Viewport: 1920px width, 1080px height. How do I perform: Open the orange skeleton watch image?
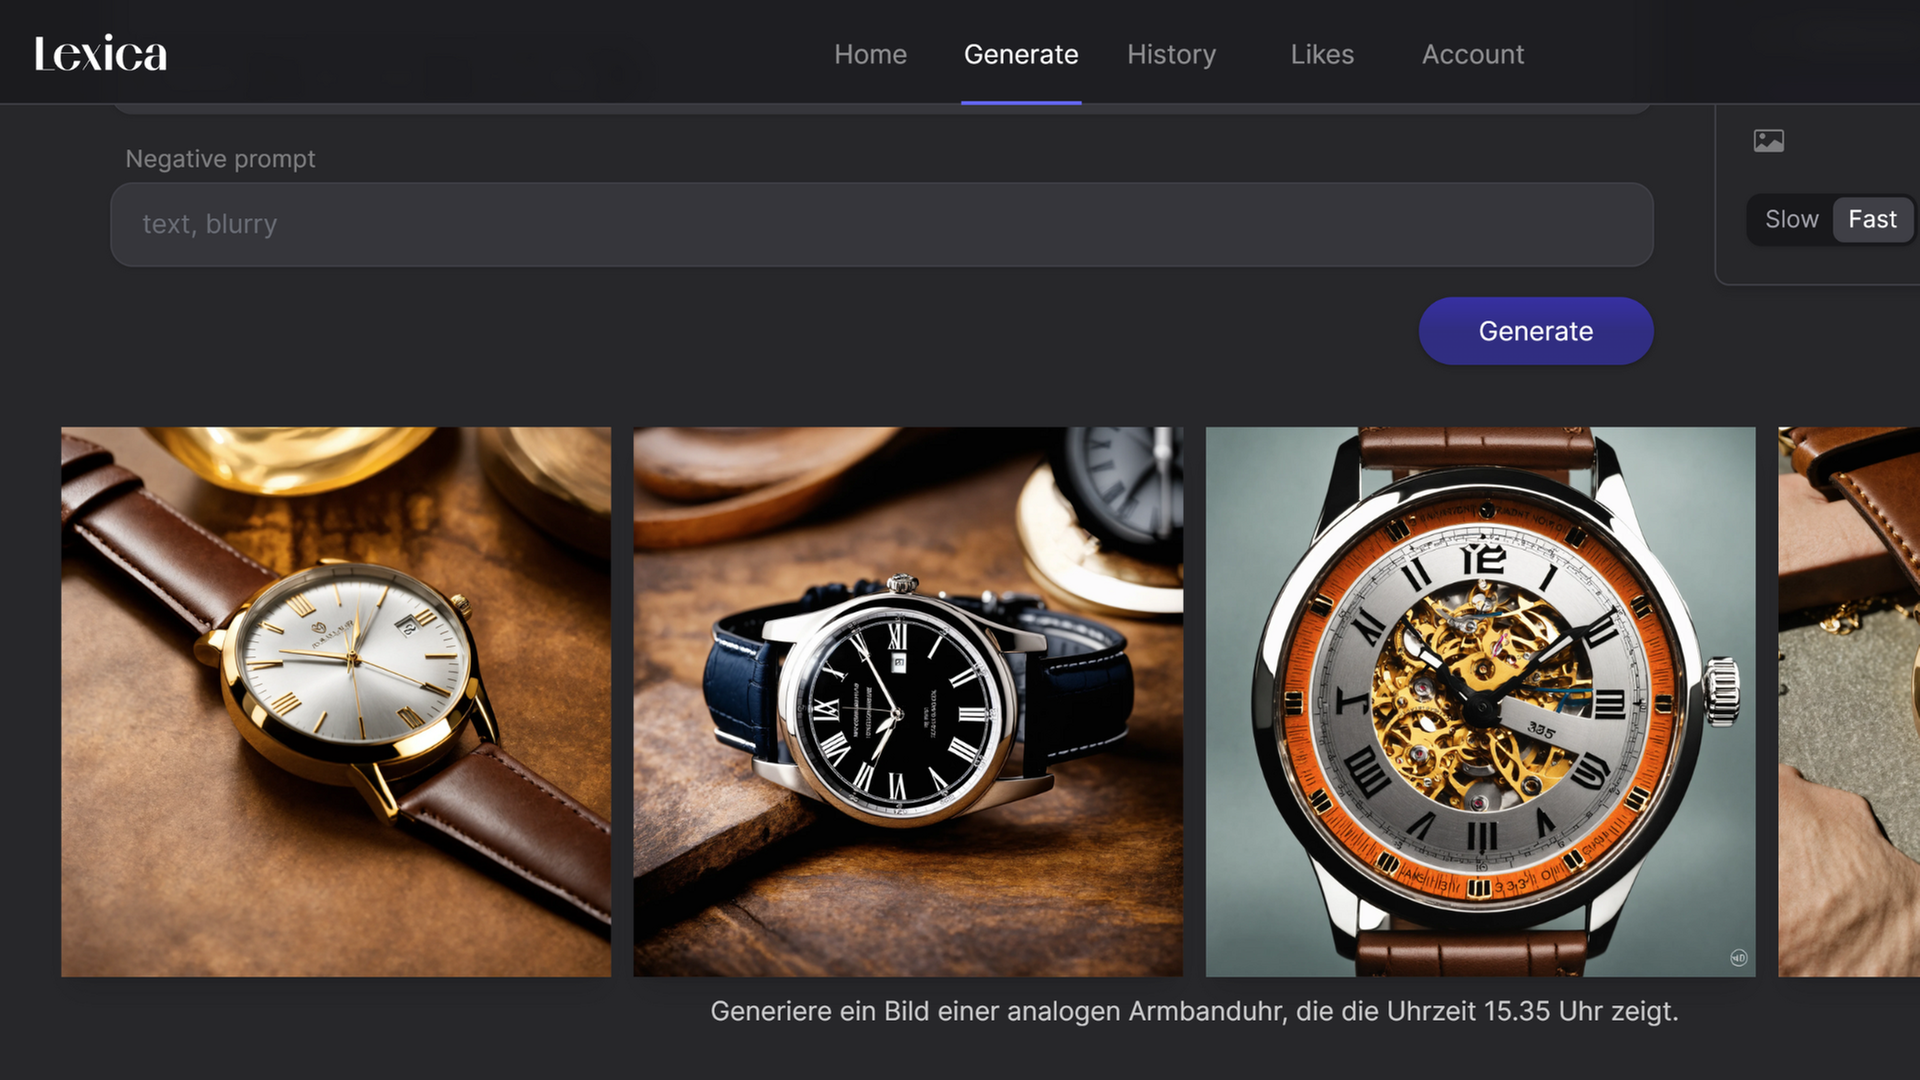[x=1480, y=701]
